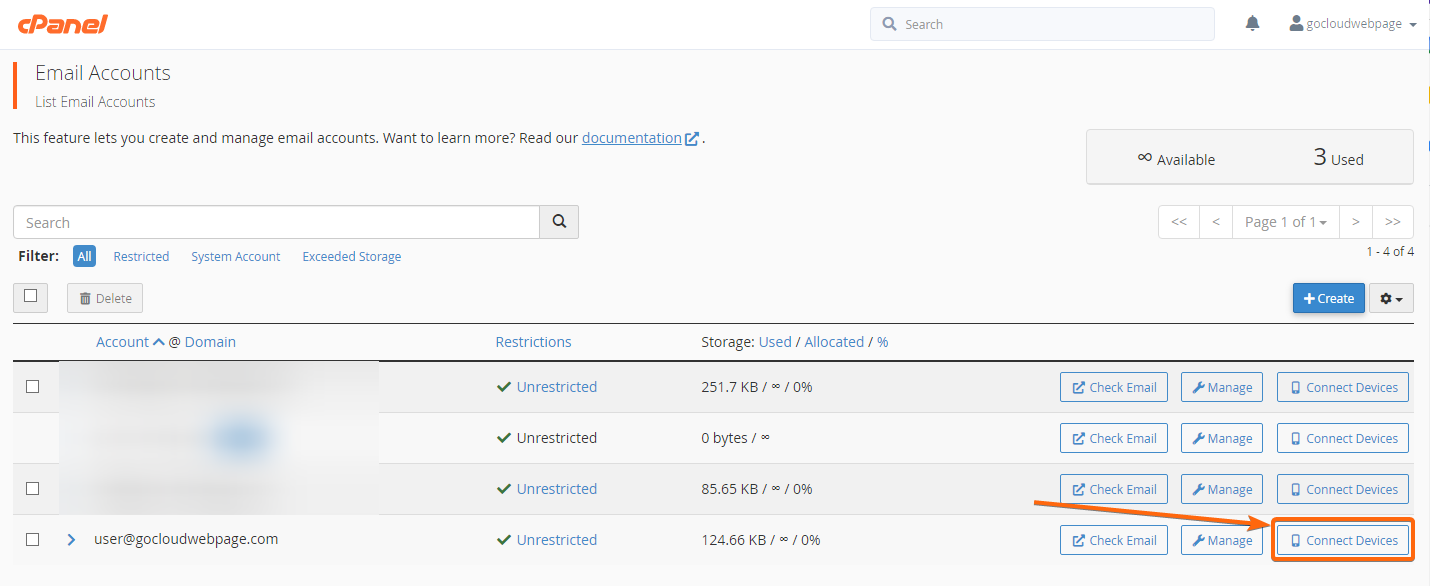Click the next page > arrow

(x=1355, y=222)
